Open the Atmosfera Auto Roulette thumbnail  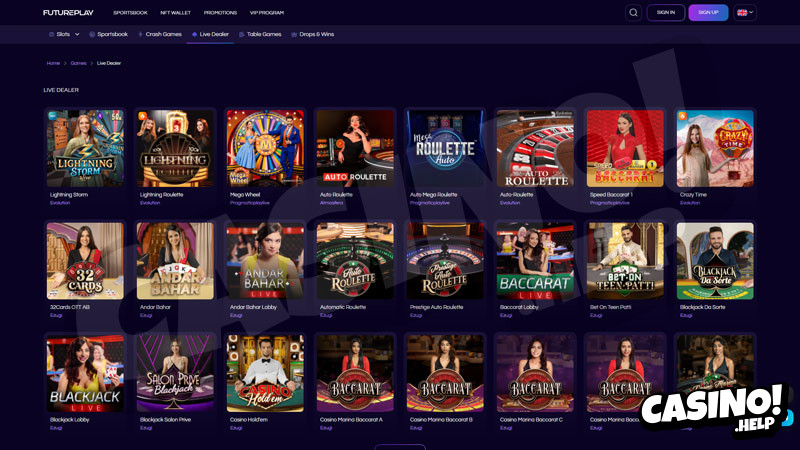[x=355, y=148]
